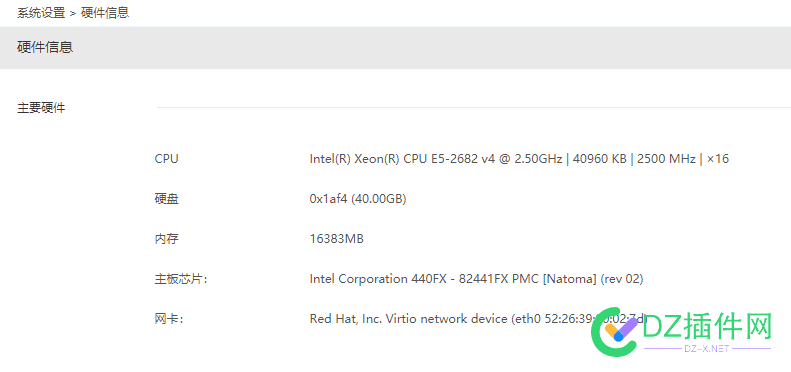791x372 pixels.
Task: Select the 16383MB memory value
Action: click(x=336, y=239)
